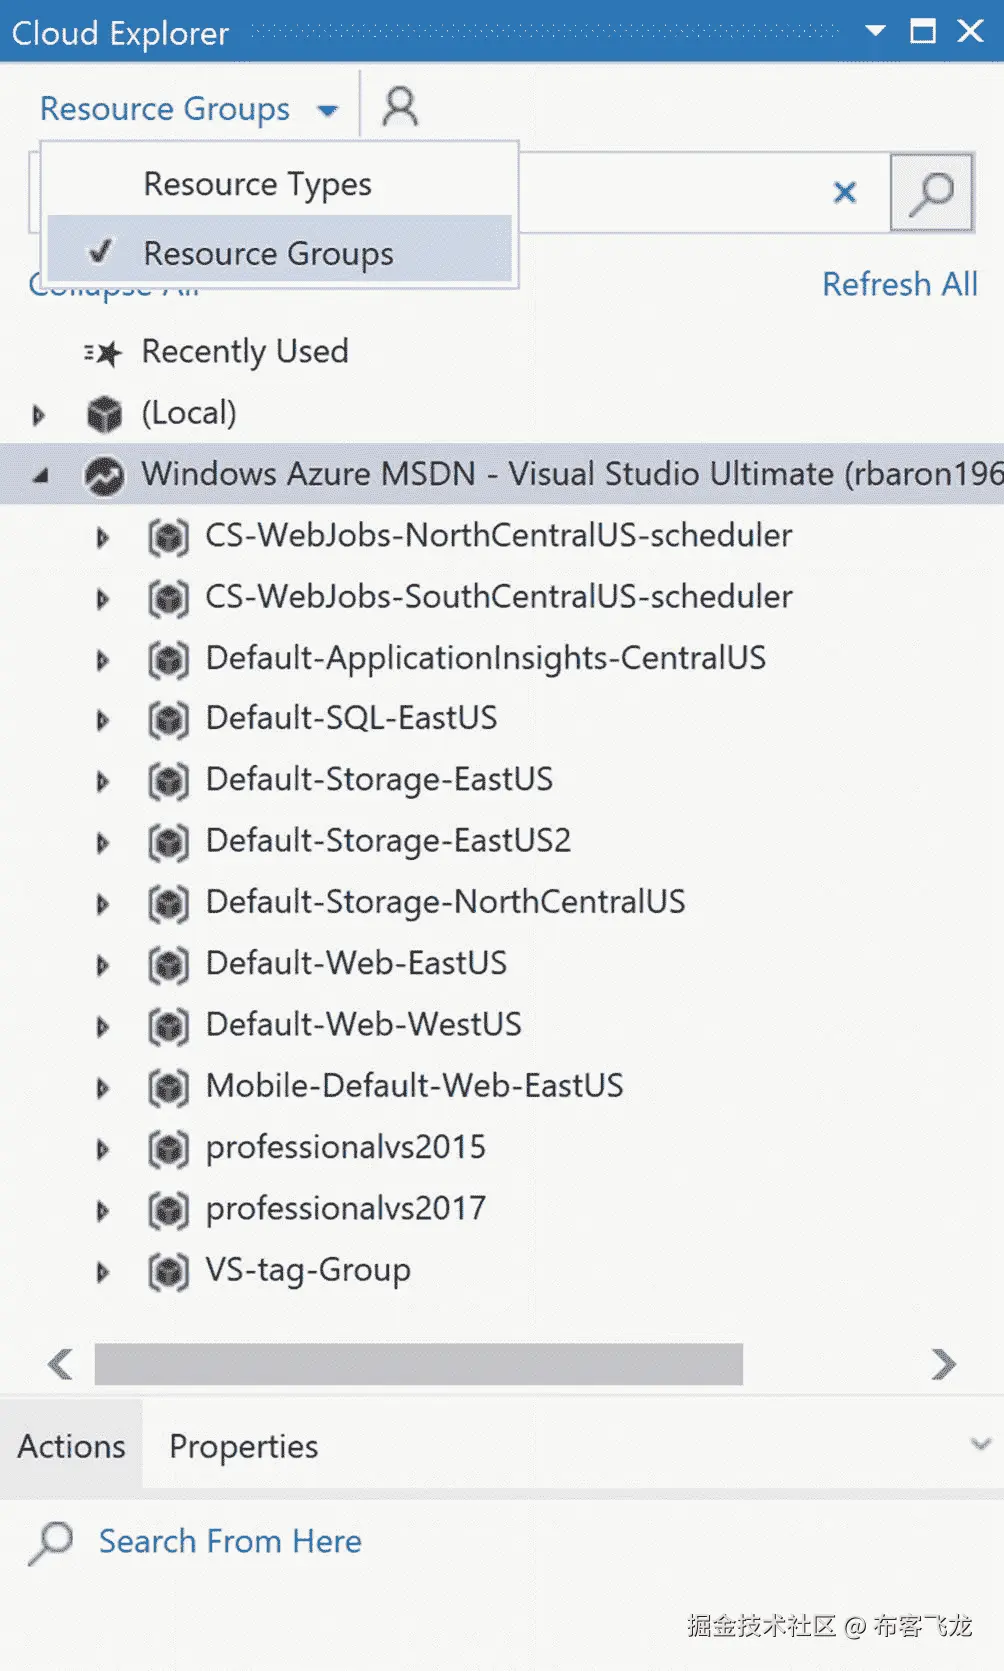This screenshot has width=1004, height=1671.
Task: Click the Default-SQL-EastUS resource group icon
Action: coord(168,720)
